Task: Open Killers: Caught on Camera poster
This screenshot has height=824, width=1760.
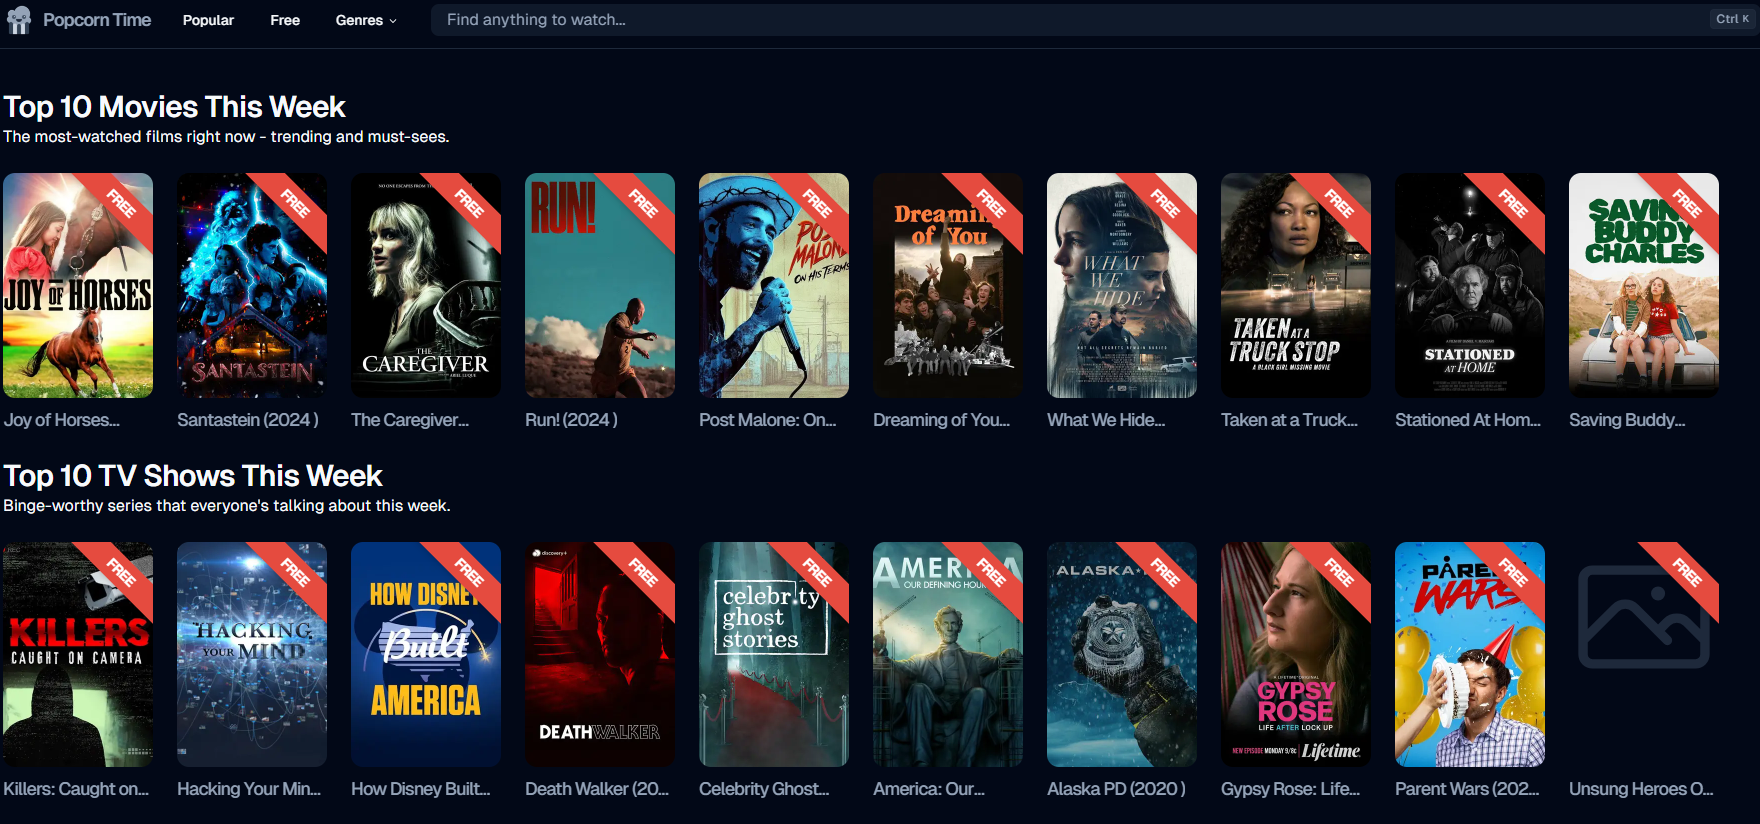Action: pos(78,654)
